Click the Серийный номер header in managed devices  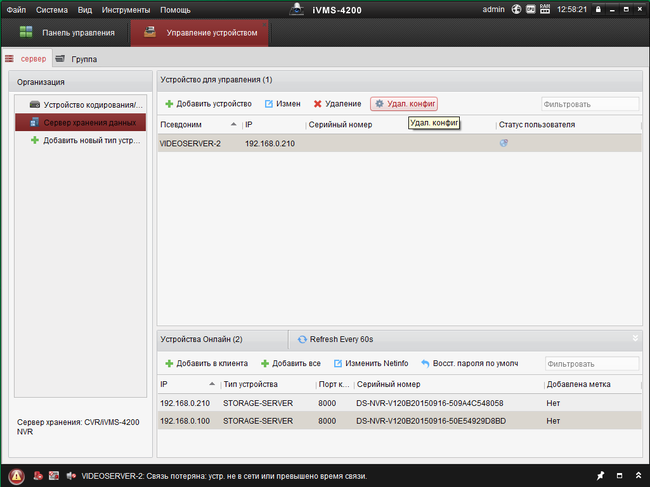pyautogui.click(x=340, y=125)
